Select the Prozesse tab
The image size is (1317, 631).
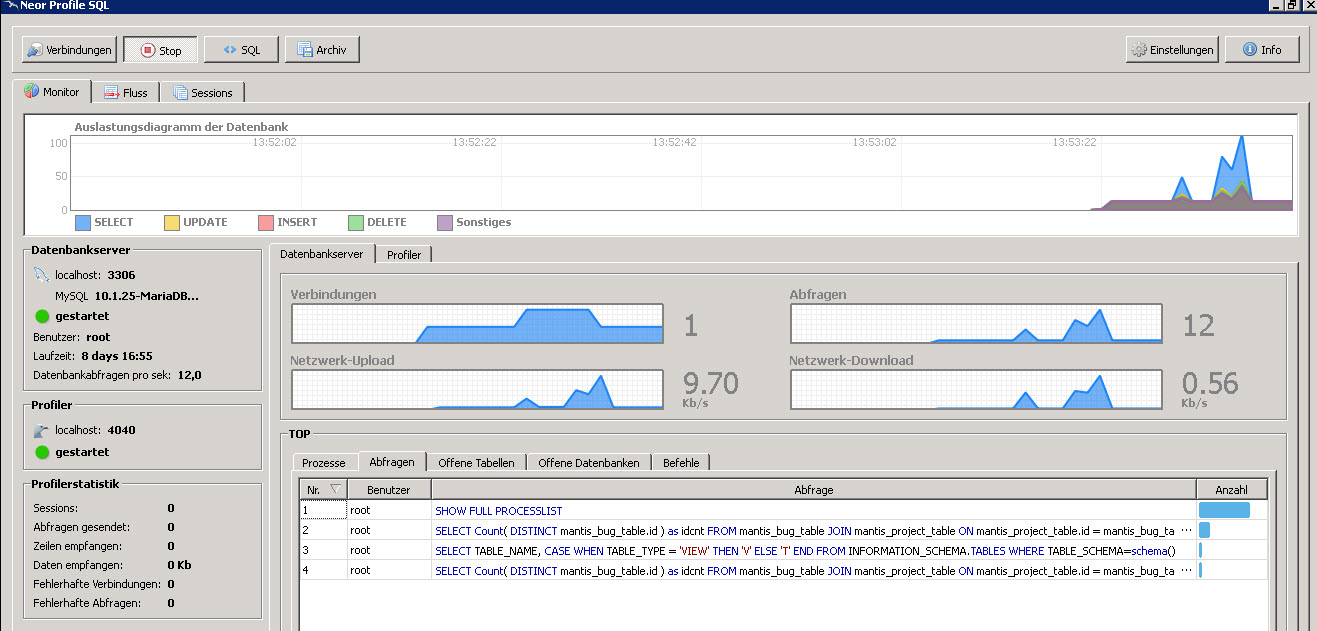pyautogui.click(x=324, y=463)
